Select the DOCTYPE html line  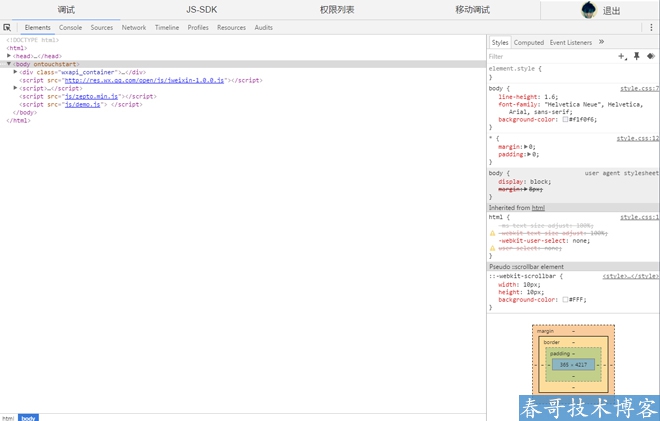[x=32, y=40]
